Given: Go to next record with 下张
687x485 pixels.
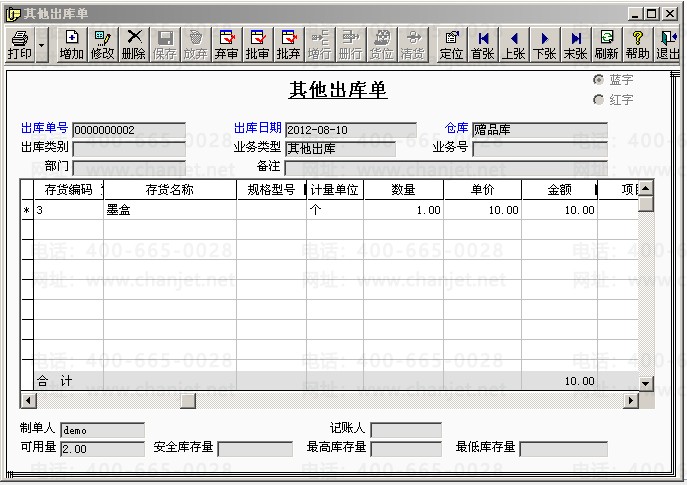Looking at the screenshot, I should [x=545, y=45].
